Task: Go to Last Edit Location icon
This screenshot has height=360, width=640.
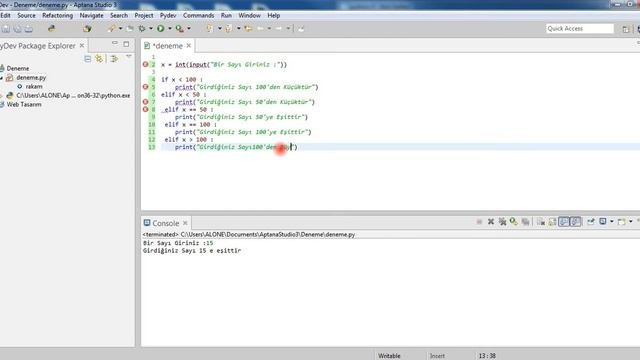Action: pos(248,29)
